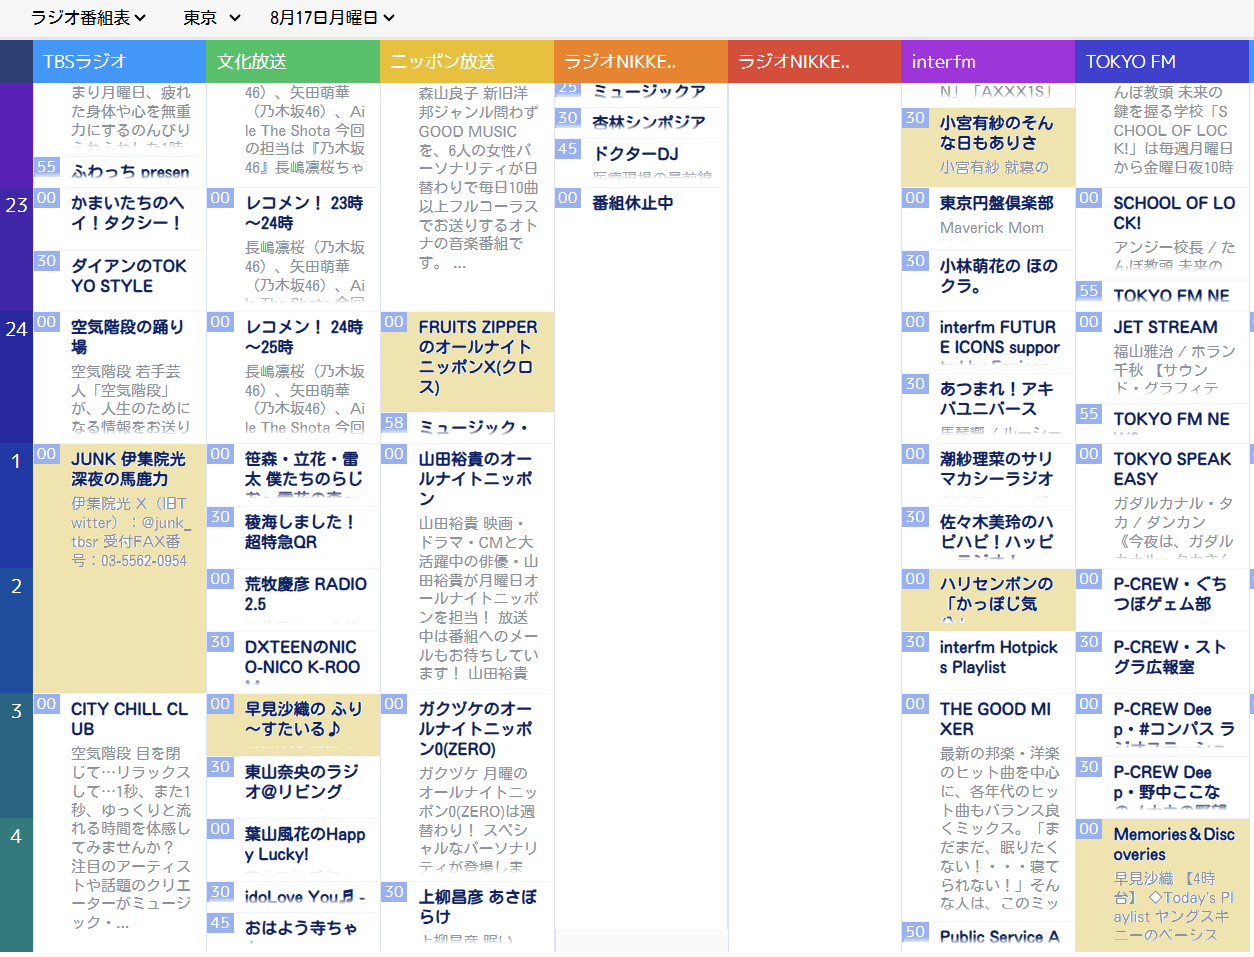
Task: Select the ニッポン放送 station header
Action: coord(467,61)
